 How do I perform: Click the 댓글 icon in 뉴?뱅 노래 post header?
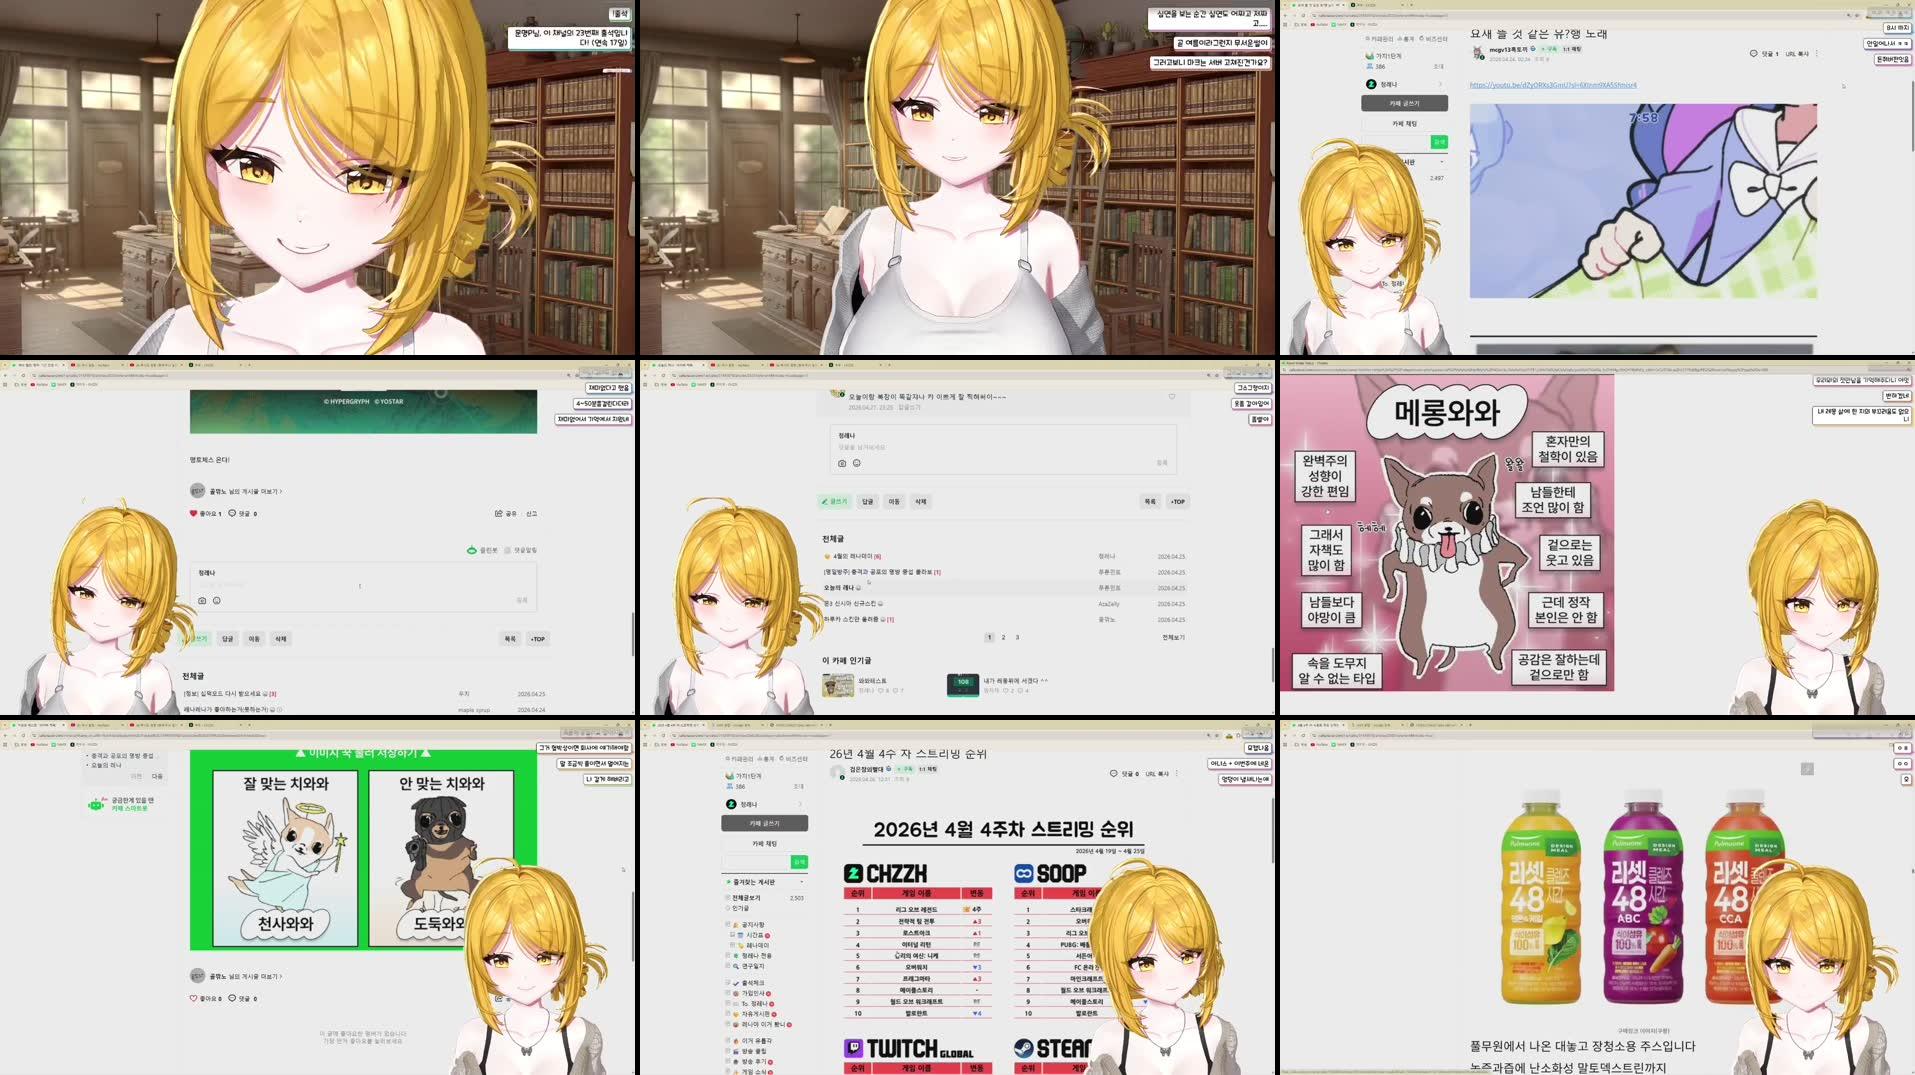click(1754, 53)
